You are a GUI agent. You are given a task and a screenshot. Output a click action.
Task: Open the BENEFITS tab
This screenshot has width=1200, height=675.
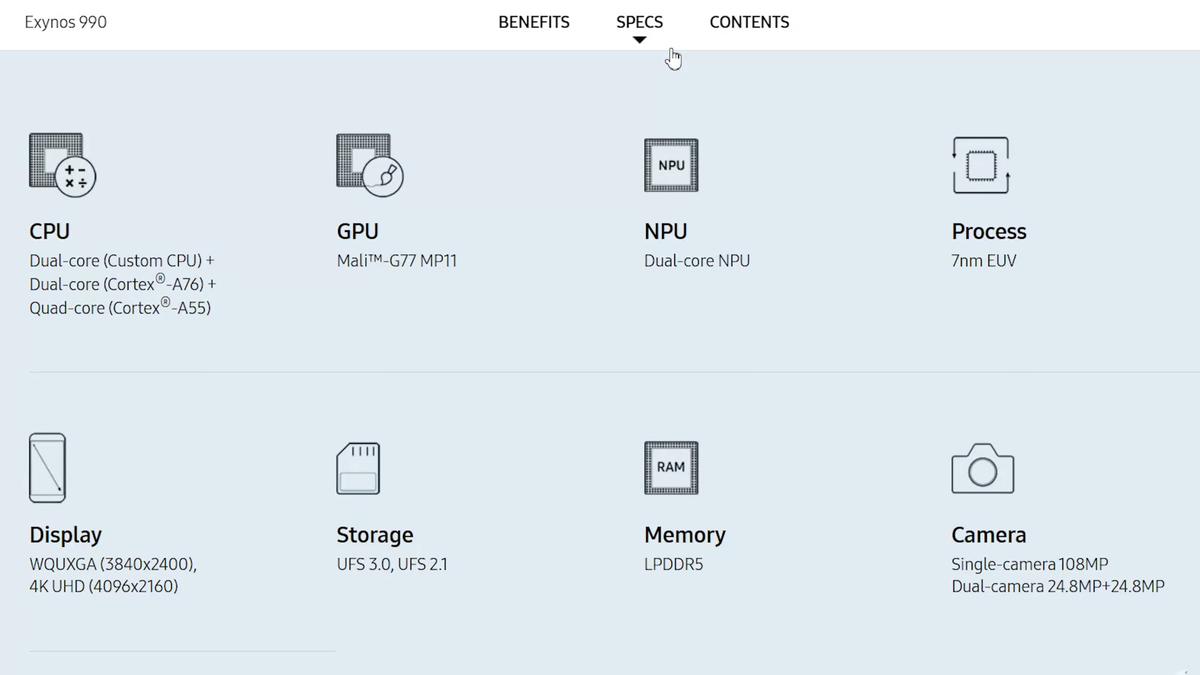pos(534,22)
